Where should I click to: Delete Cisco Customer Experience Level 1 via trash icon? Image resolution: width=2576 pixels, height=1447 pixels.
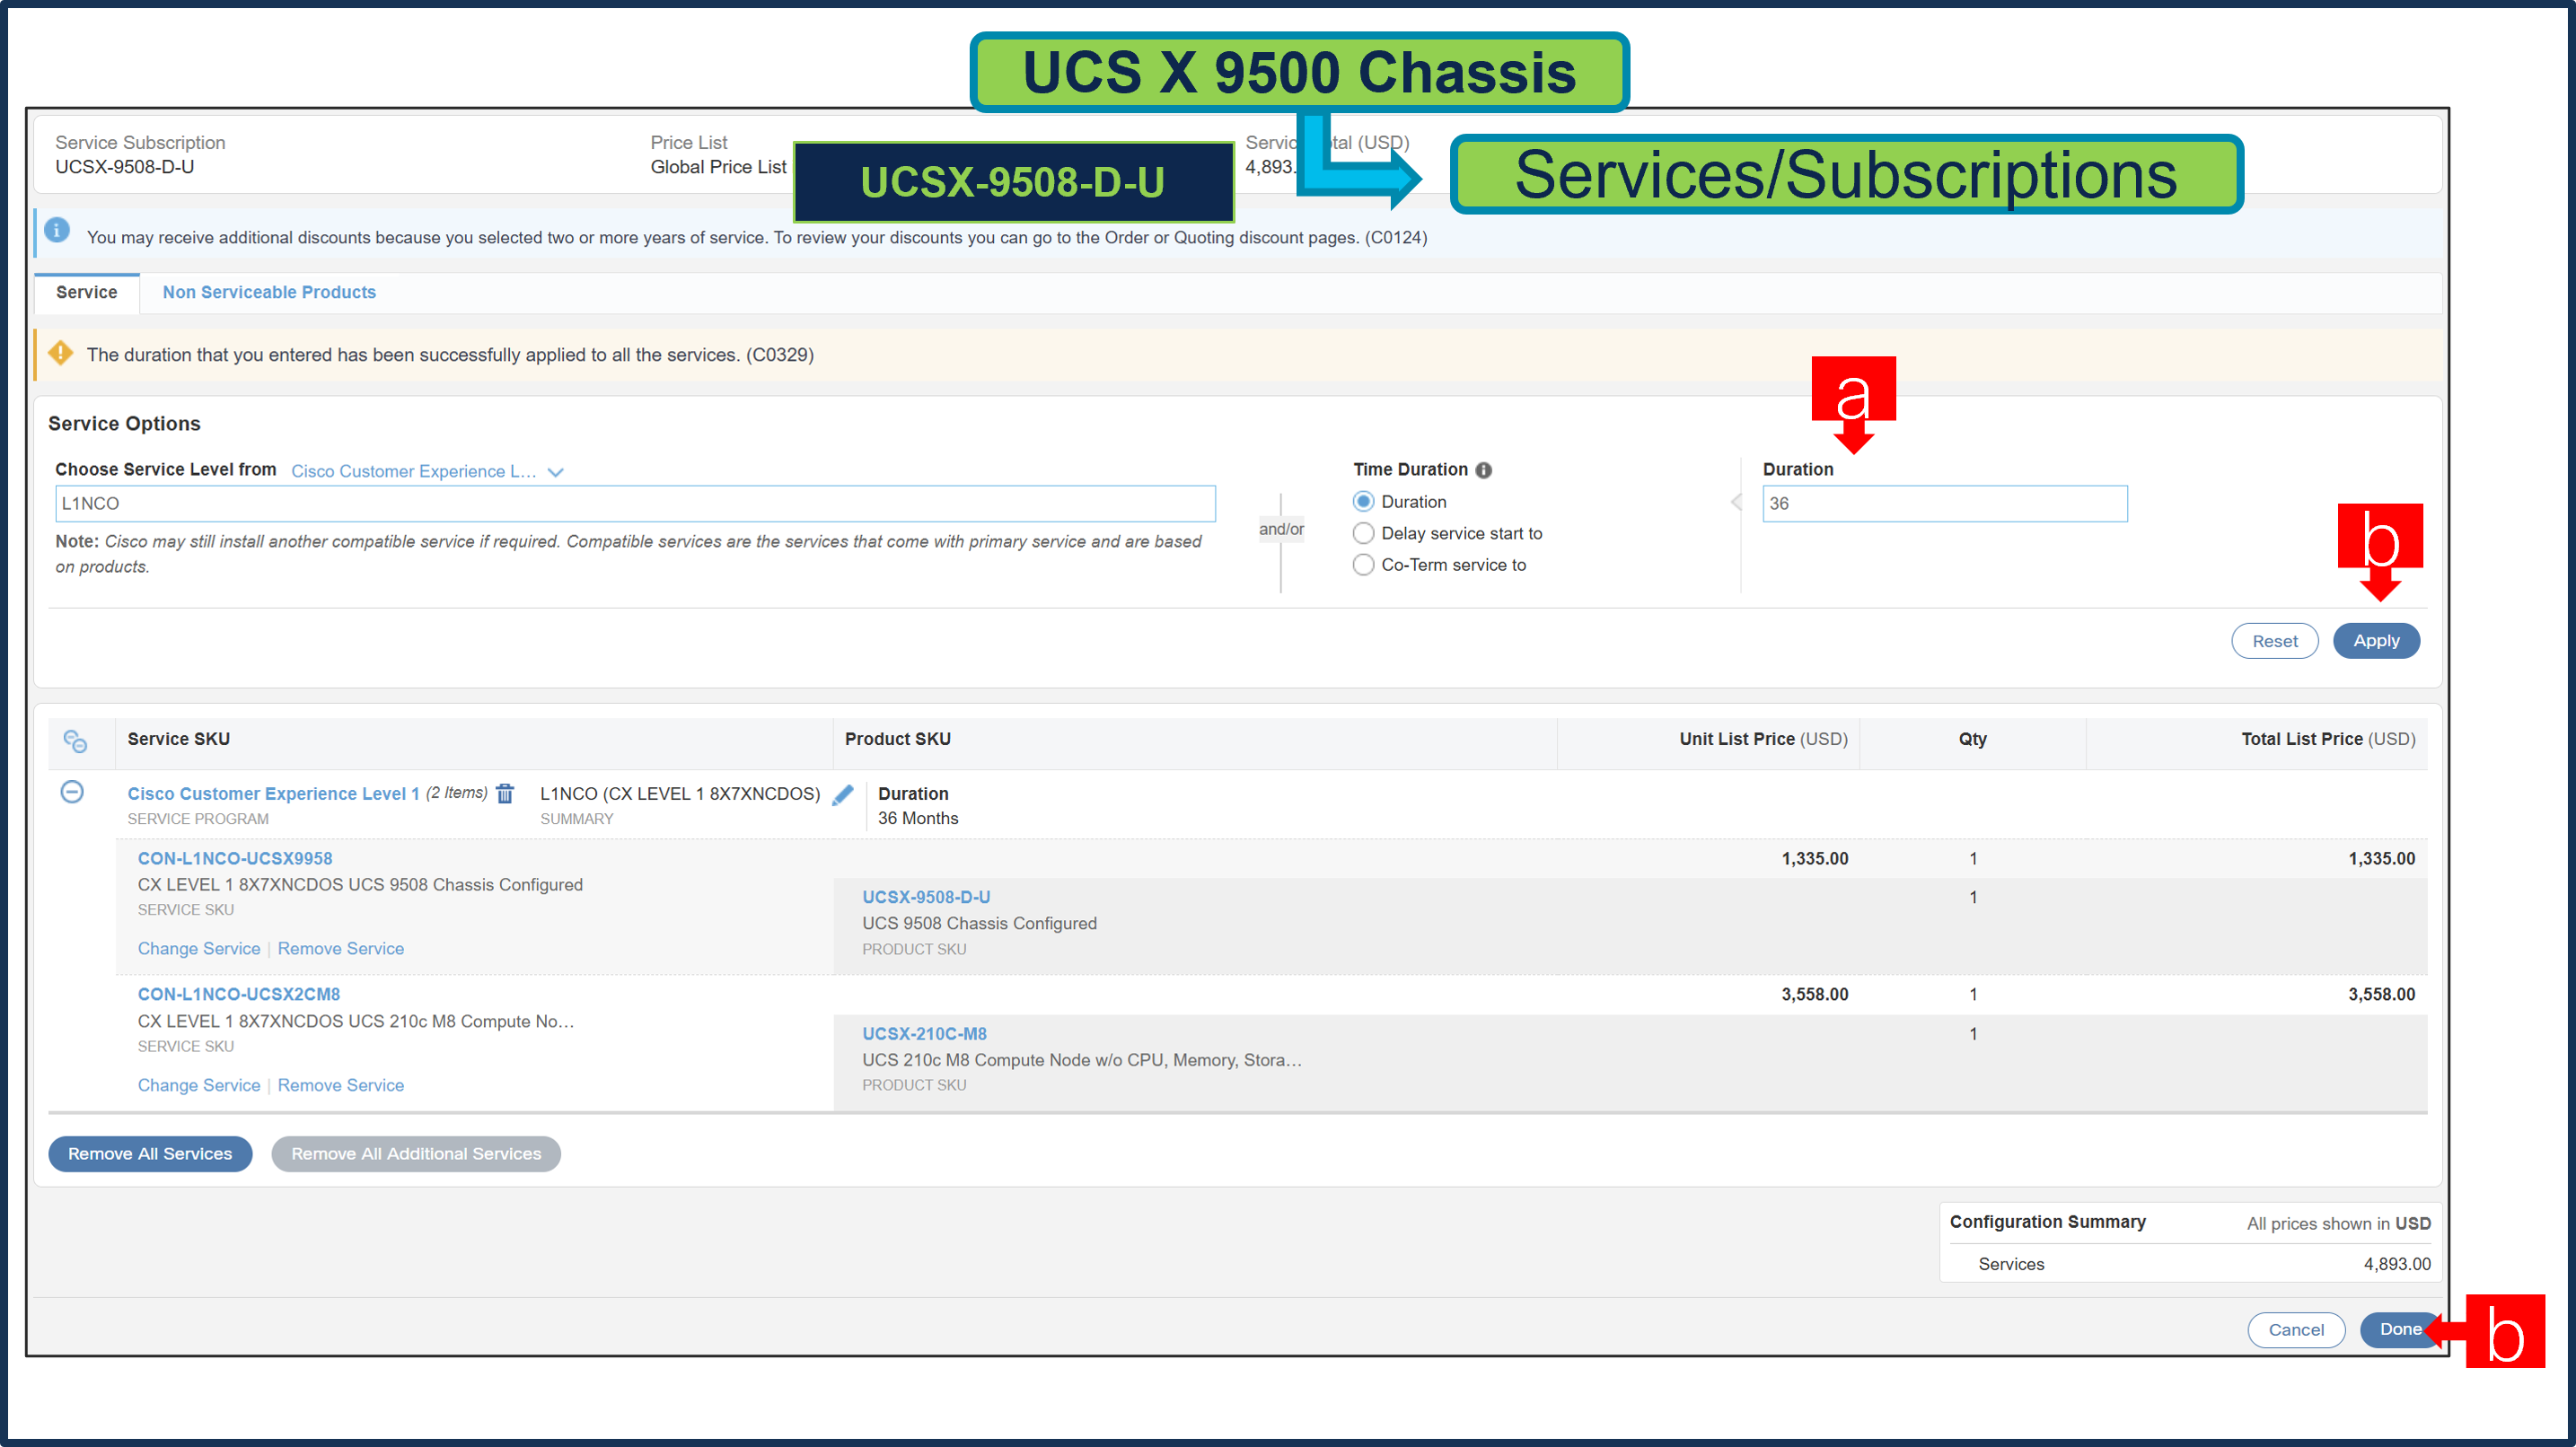coord(505,794)
